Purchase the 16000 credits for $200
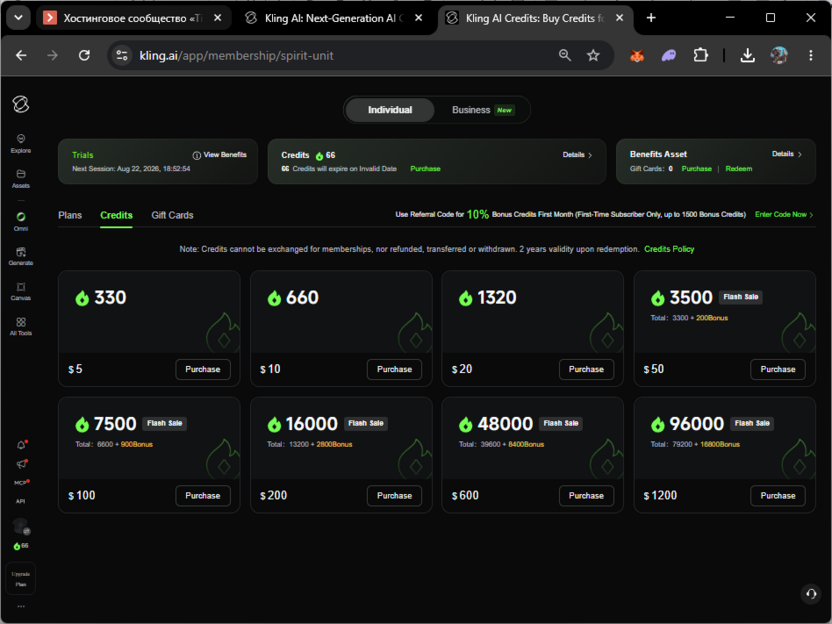 tap(394, 496)
